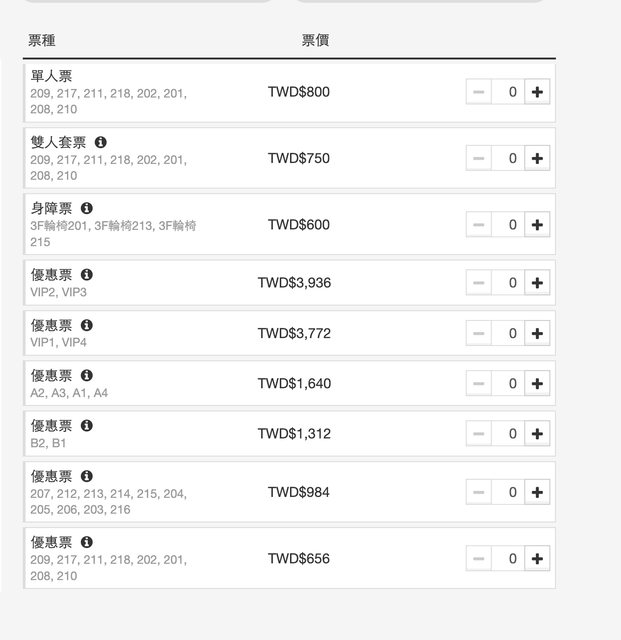Click info icon next to 雙人套票
The image size is (621, 640).
coord(101,143)
